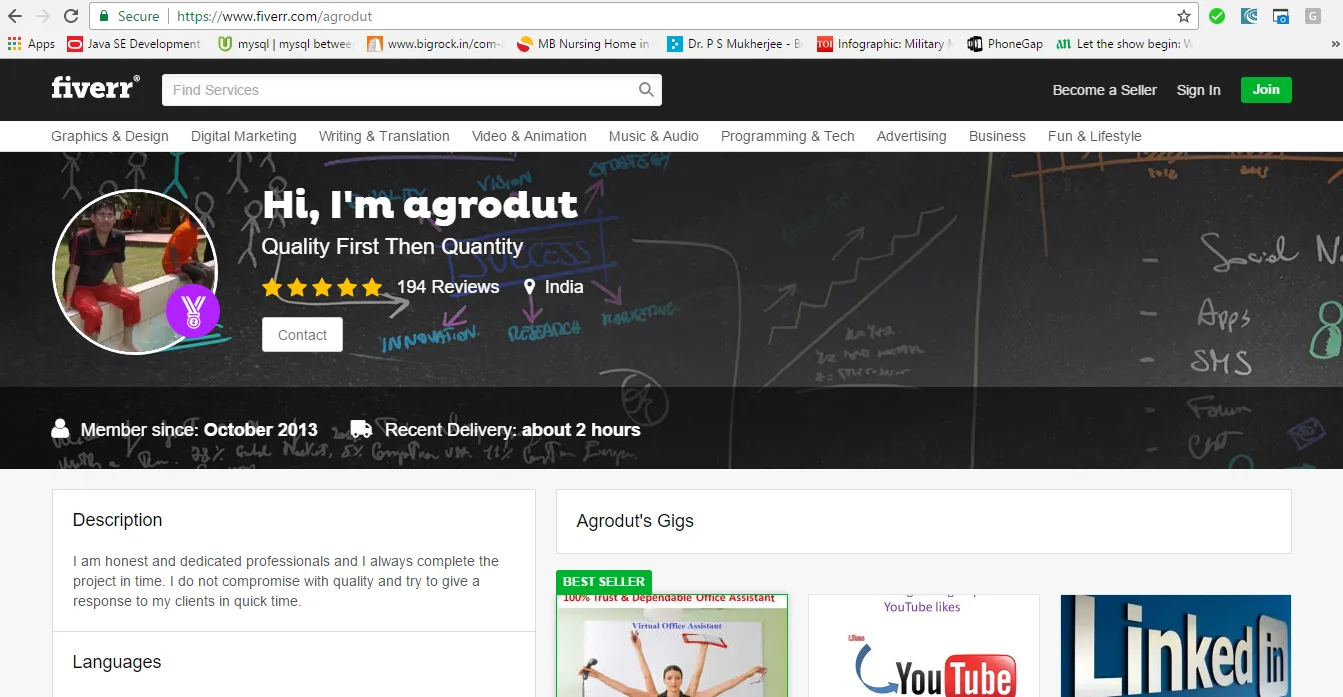Bookmark page with the star icon
1343x697 pixels.
coord(1184,16)
